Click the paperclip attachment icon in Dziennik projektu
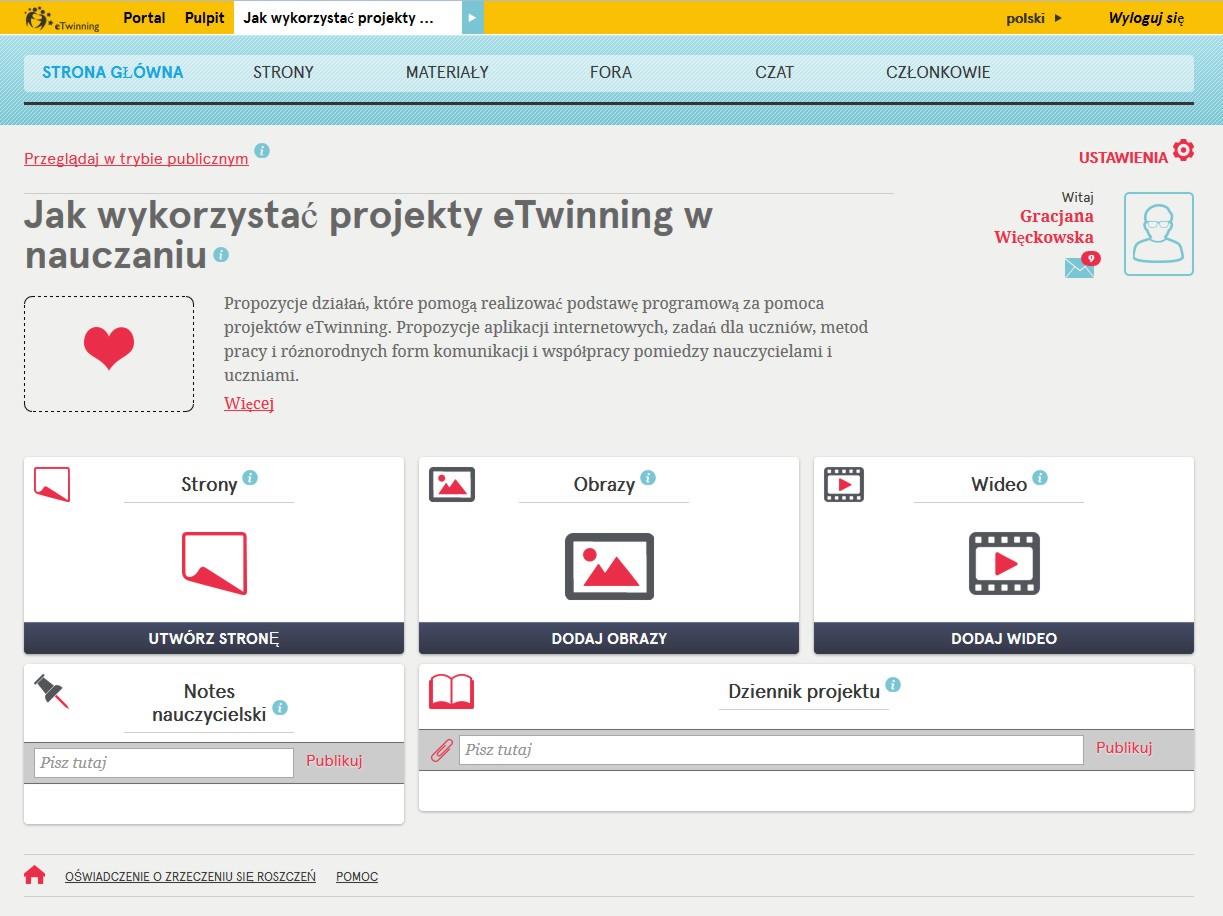Viewport: 1223px width, 916px height. tap(441, 750)
